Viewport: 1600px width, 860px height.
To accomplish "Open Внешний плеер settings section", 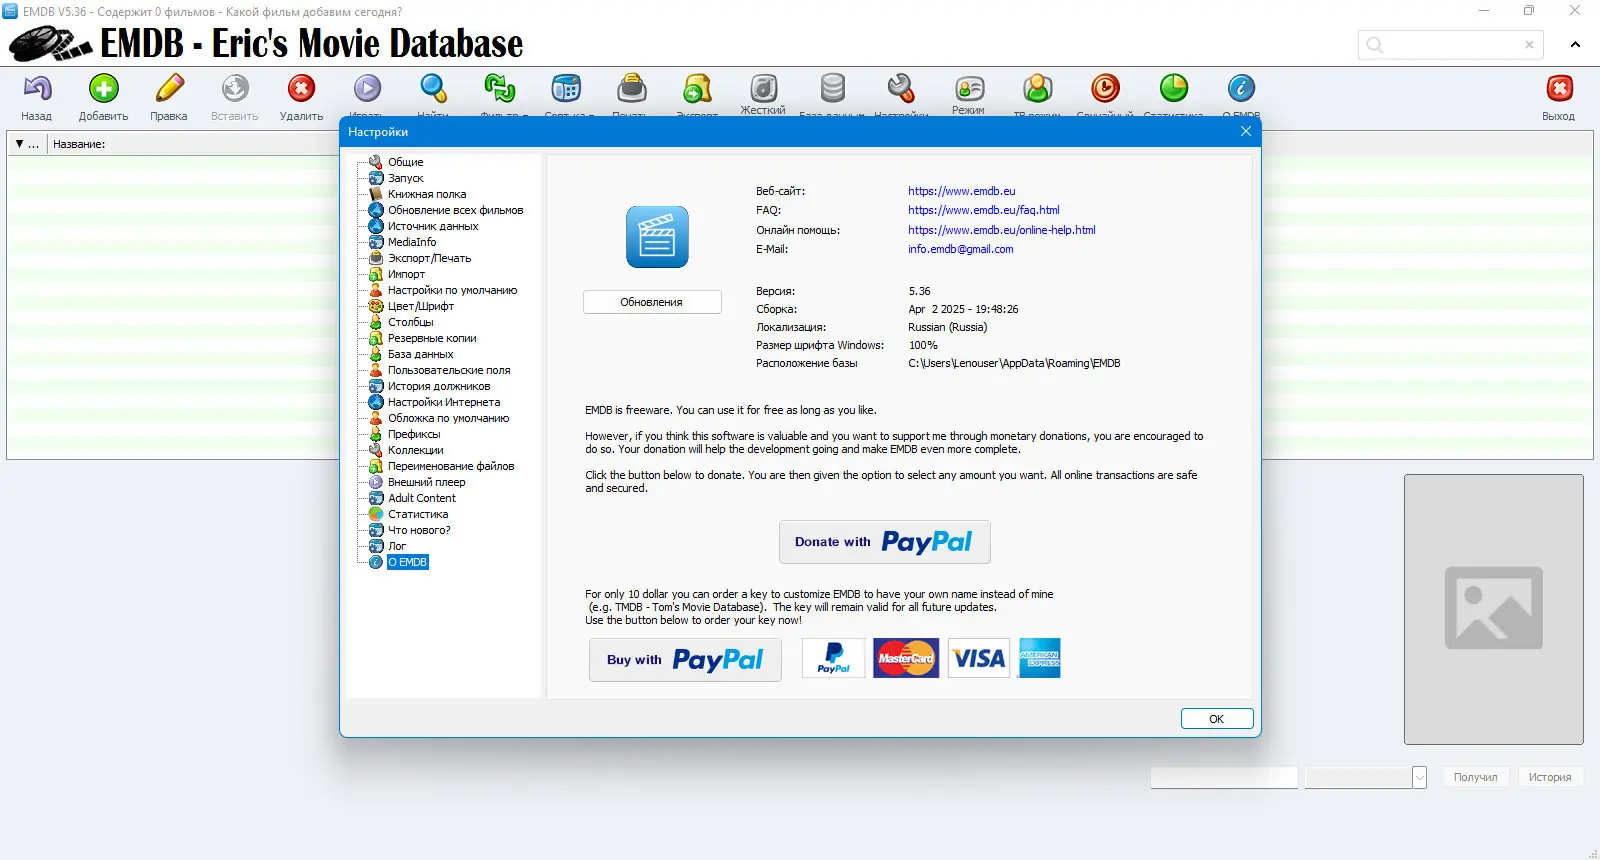I will coord(426,482).
